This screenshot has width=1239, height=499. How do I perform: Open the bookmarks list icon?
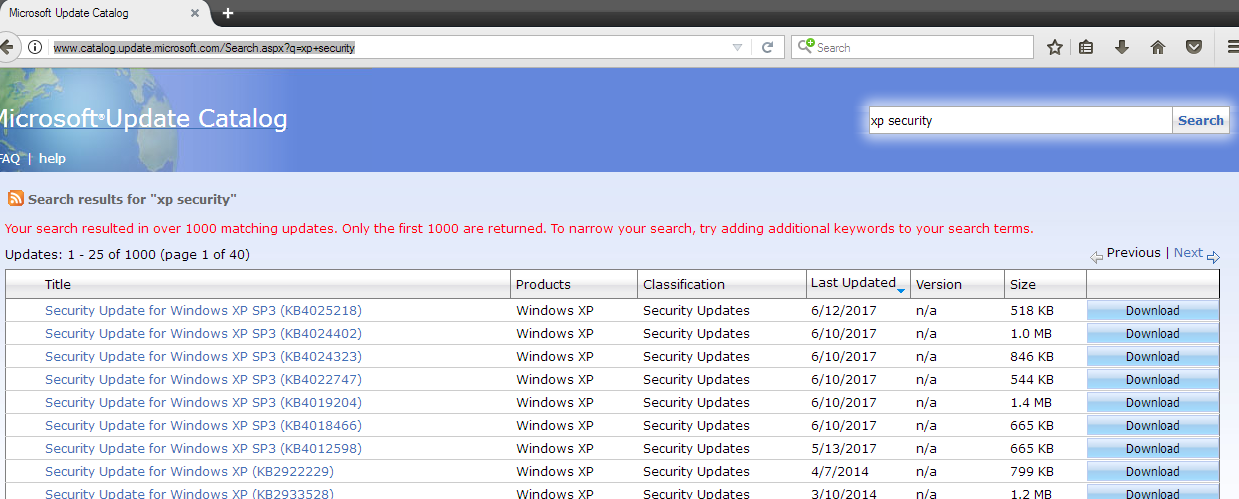coord(1086,47)
